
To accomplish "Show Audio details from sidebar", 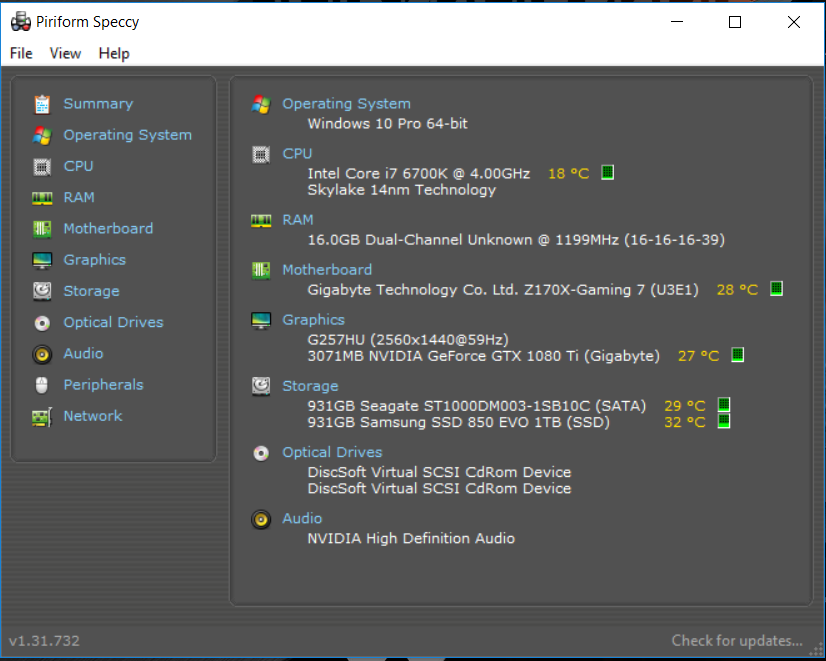I will point(83,353).
